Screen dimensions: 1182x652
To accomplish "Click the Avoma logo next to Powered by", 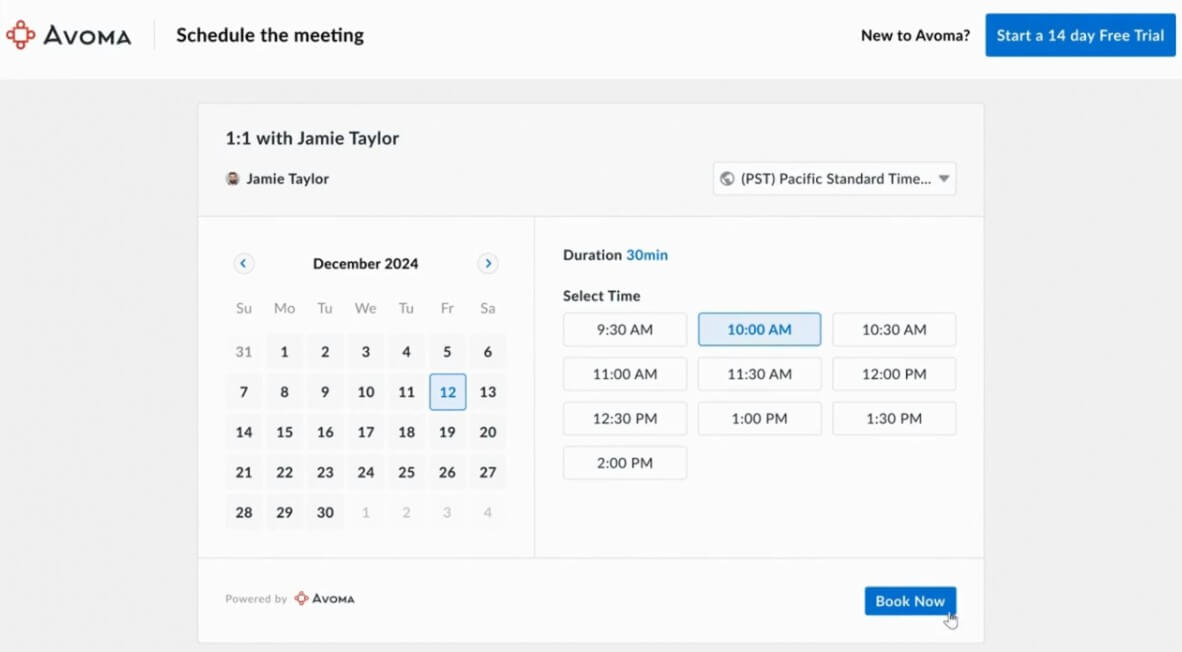I will (324, 598).
